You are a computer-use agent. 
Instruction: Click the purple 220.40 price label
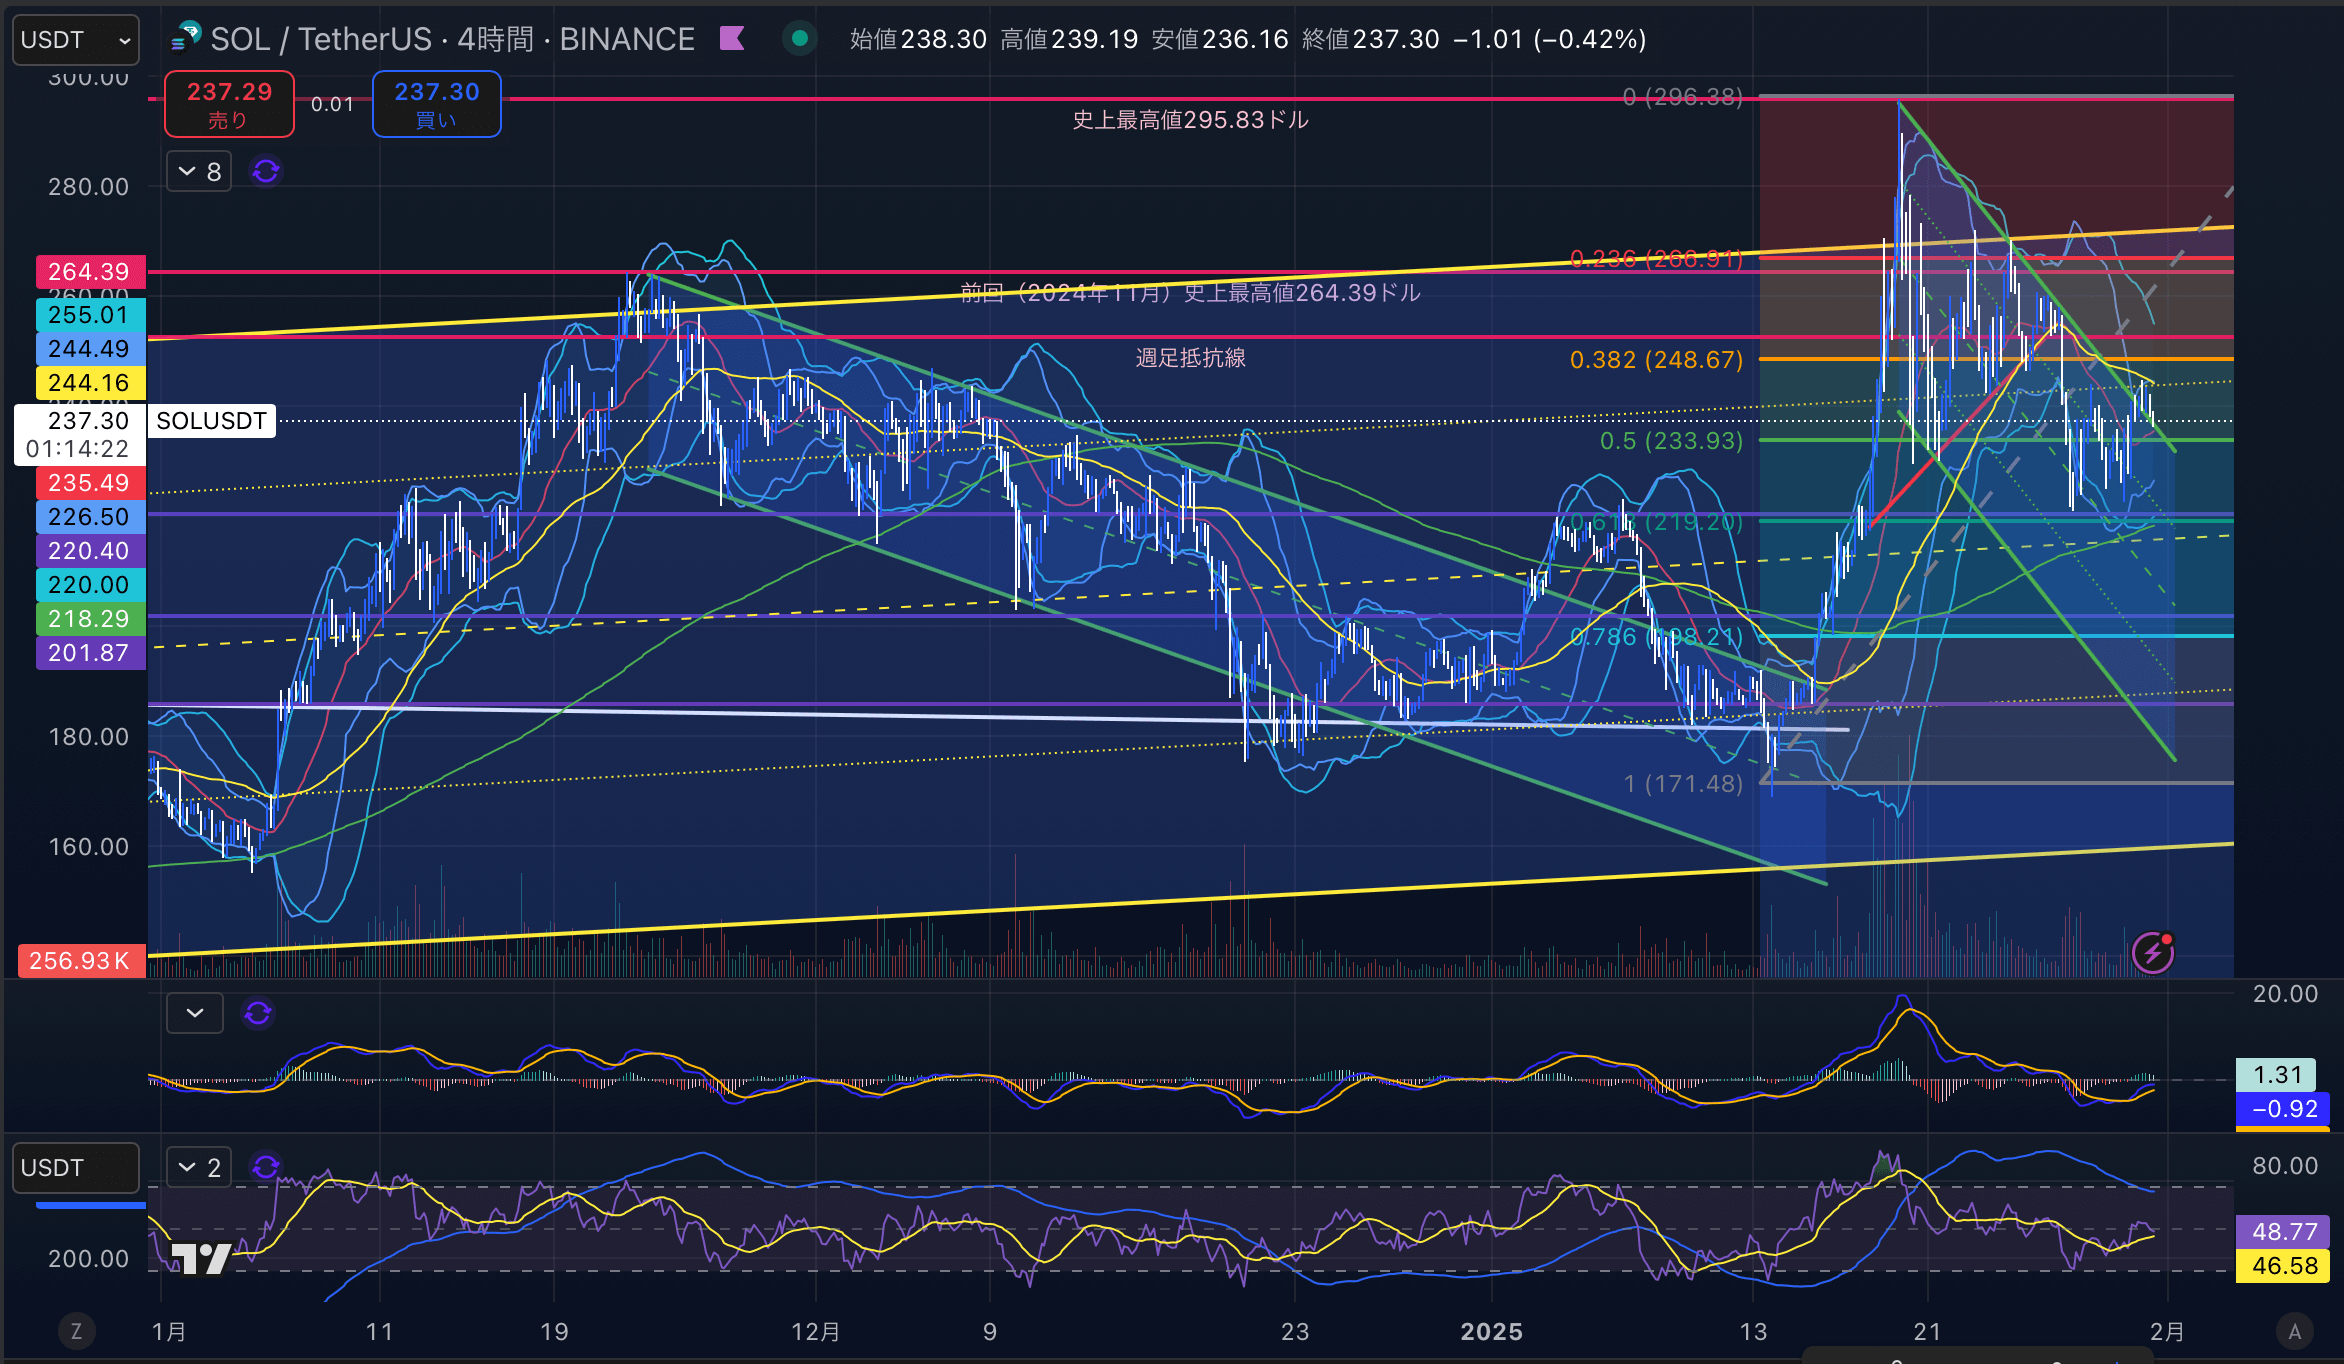tap(90, 551)
